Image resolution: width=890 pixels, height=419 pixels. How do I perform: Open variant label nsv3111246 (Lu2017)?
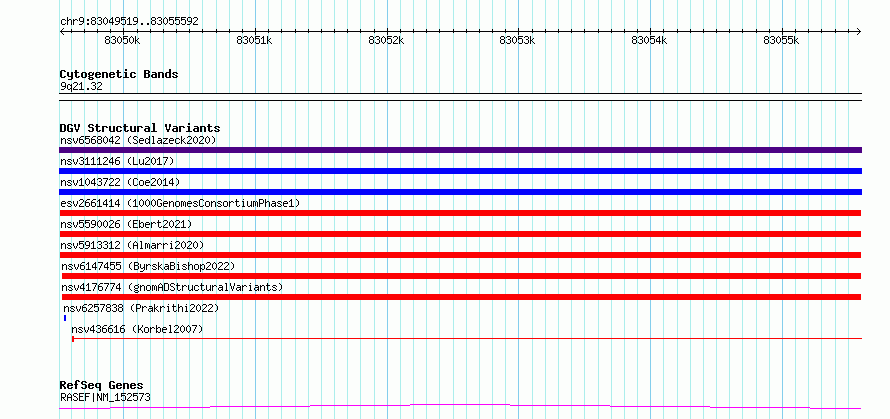117,161
